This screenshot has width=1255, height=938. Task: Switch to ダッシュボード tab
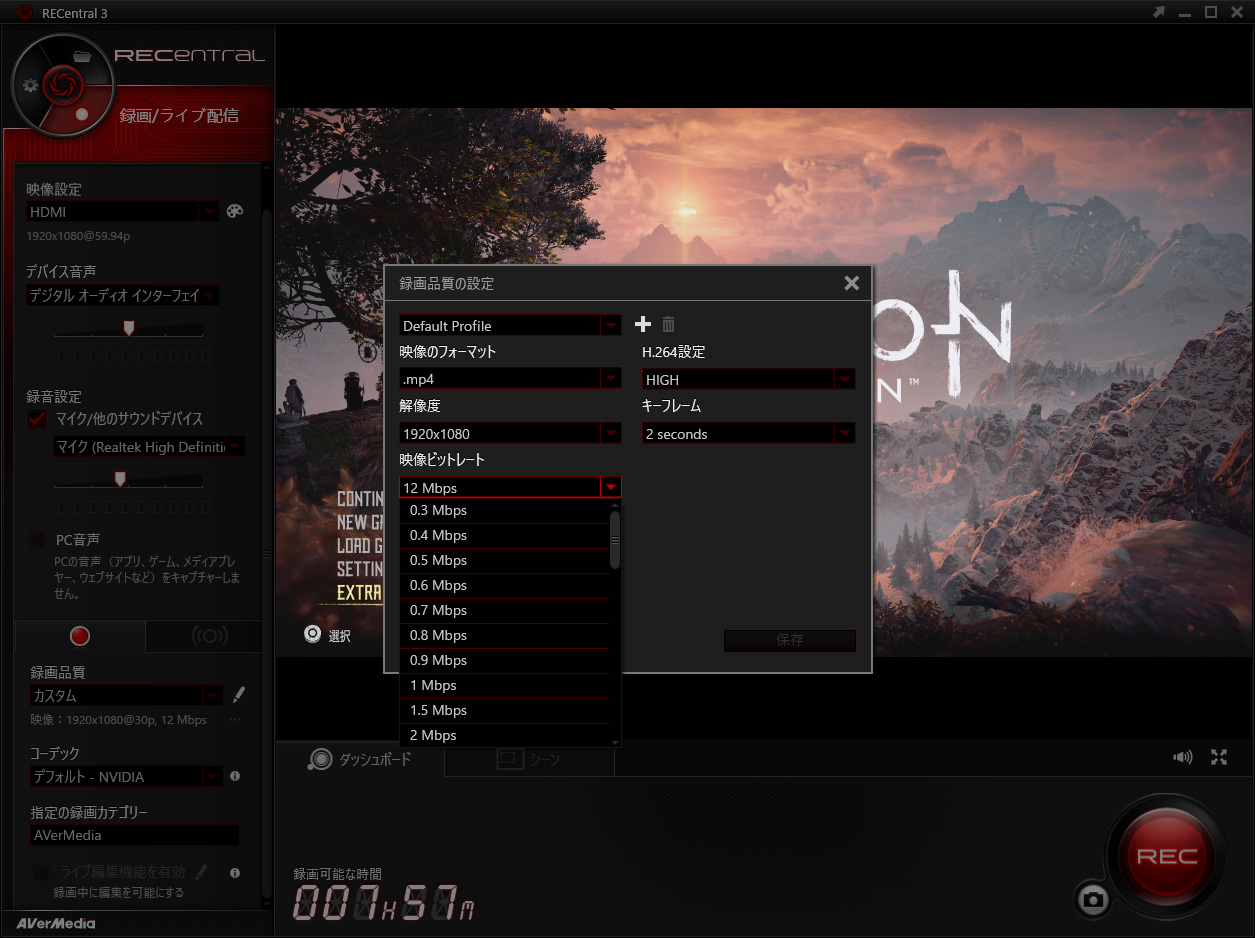(x=361, y=759)
